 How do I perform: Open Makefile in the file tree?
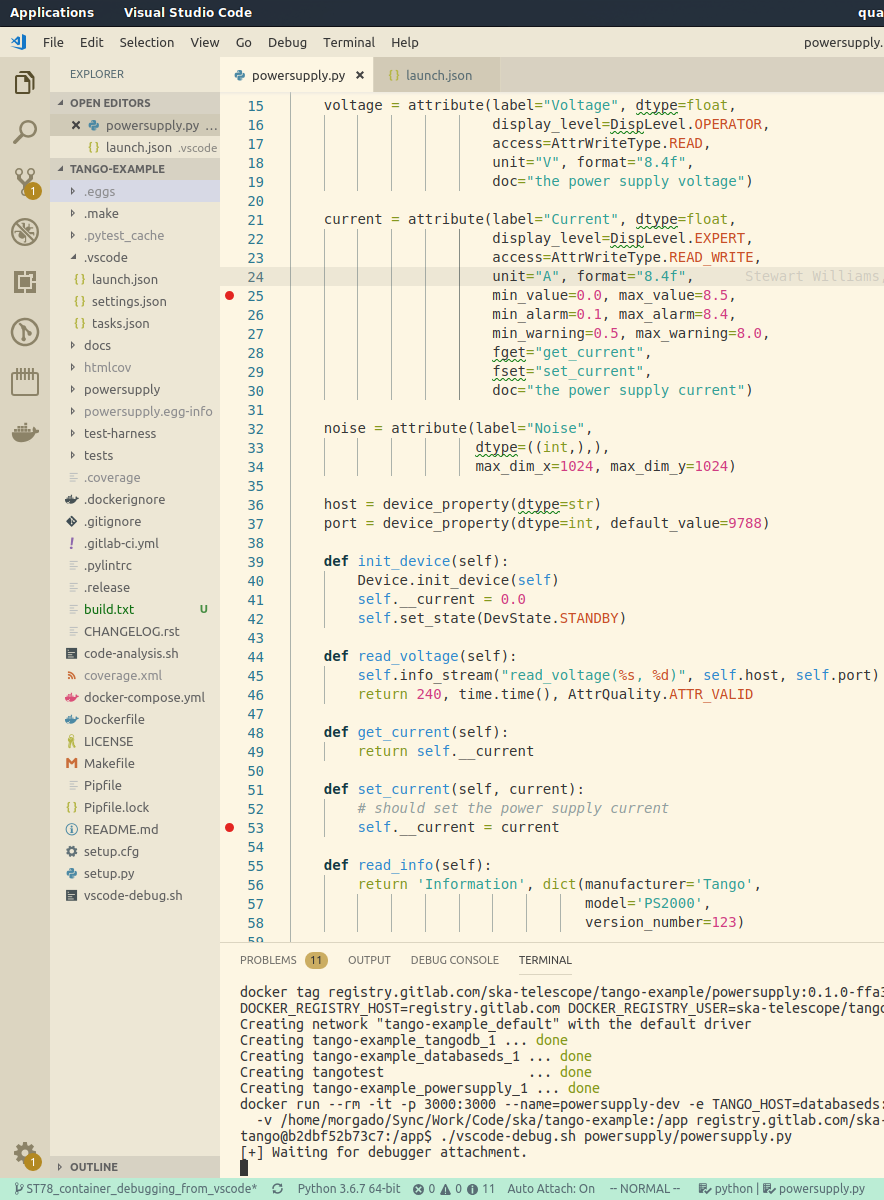[x=135, y=763]
